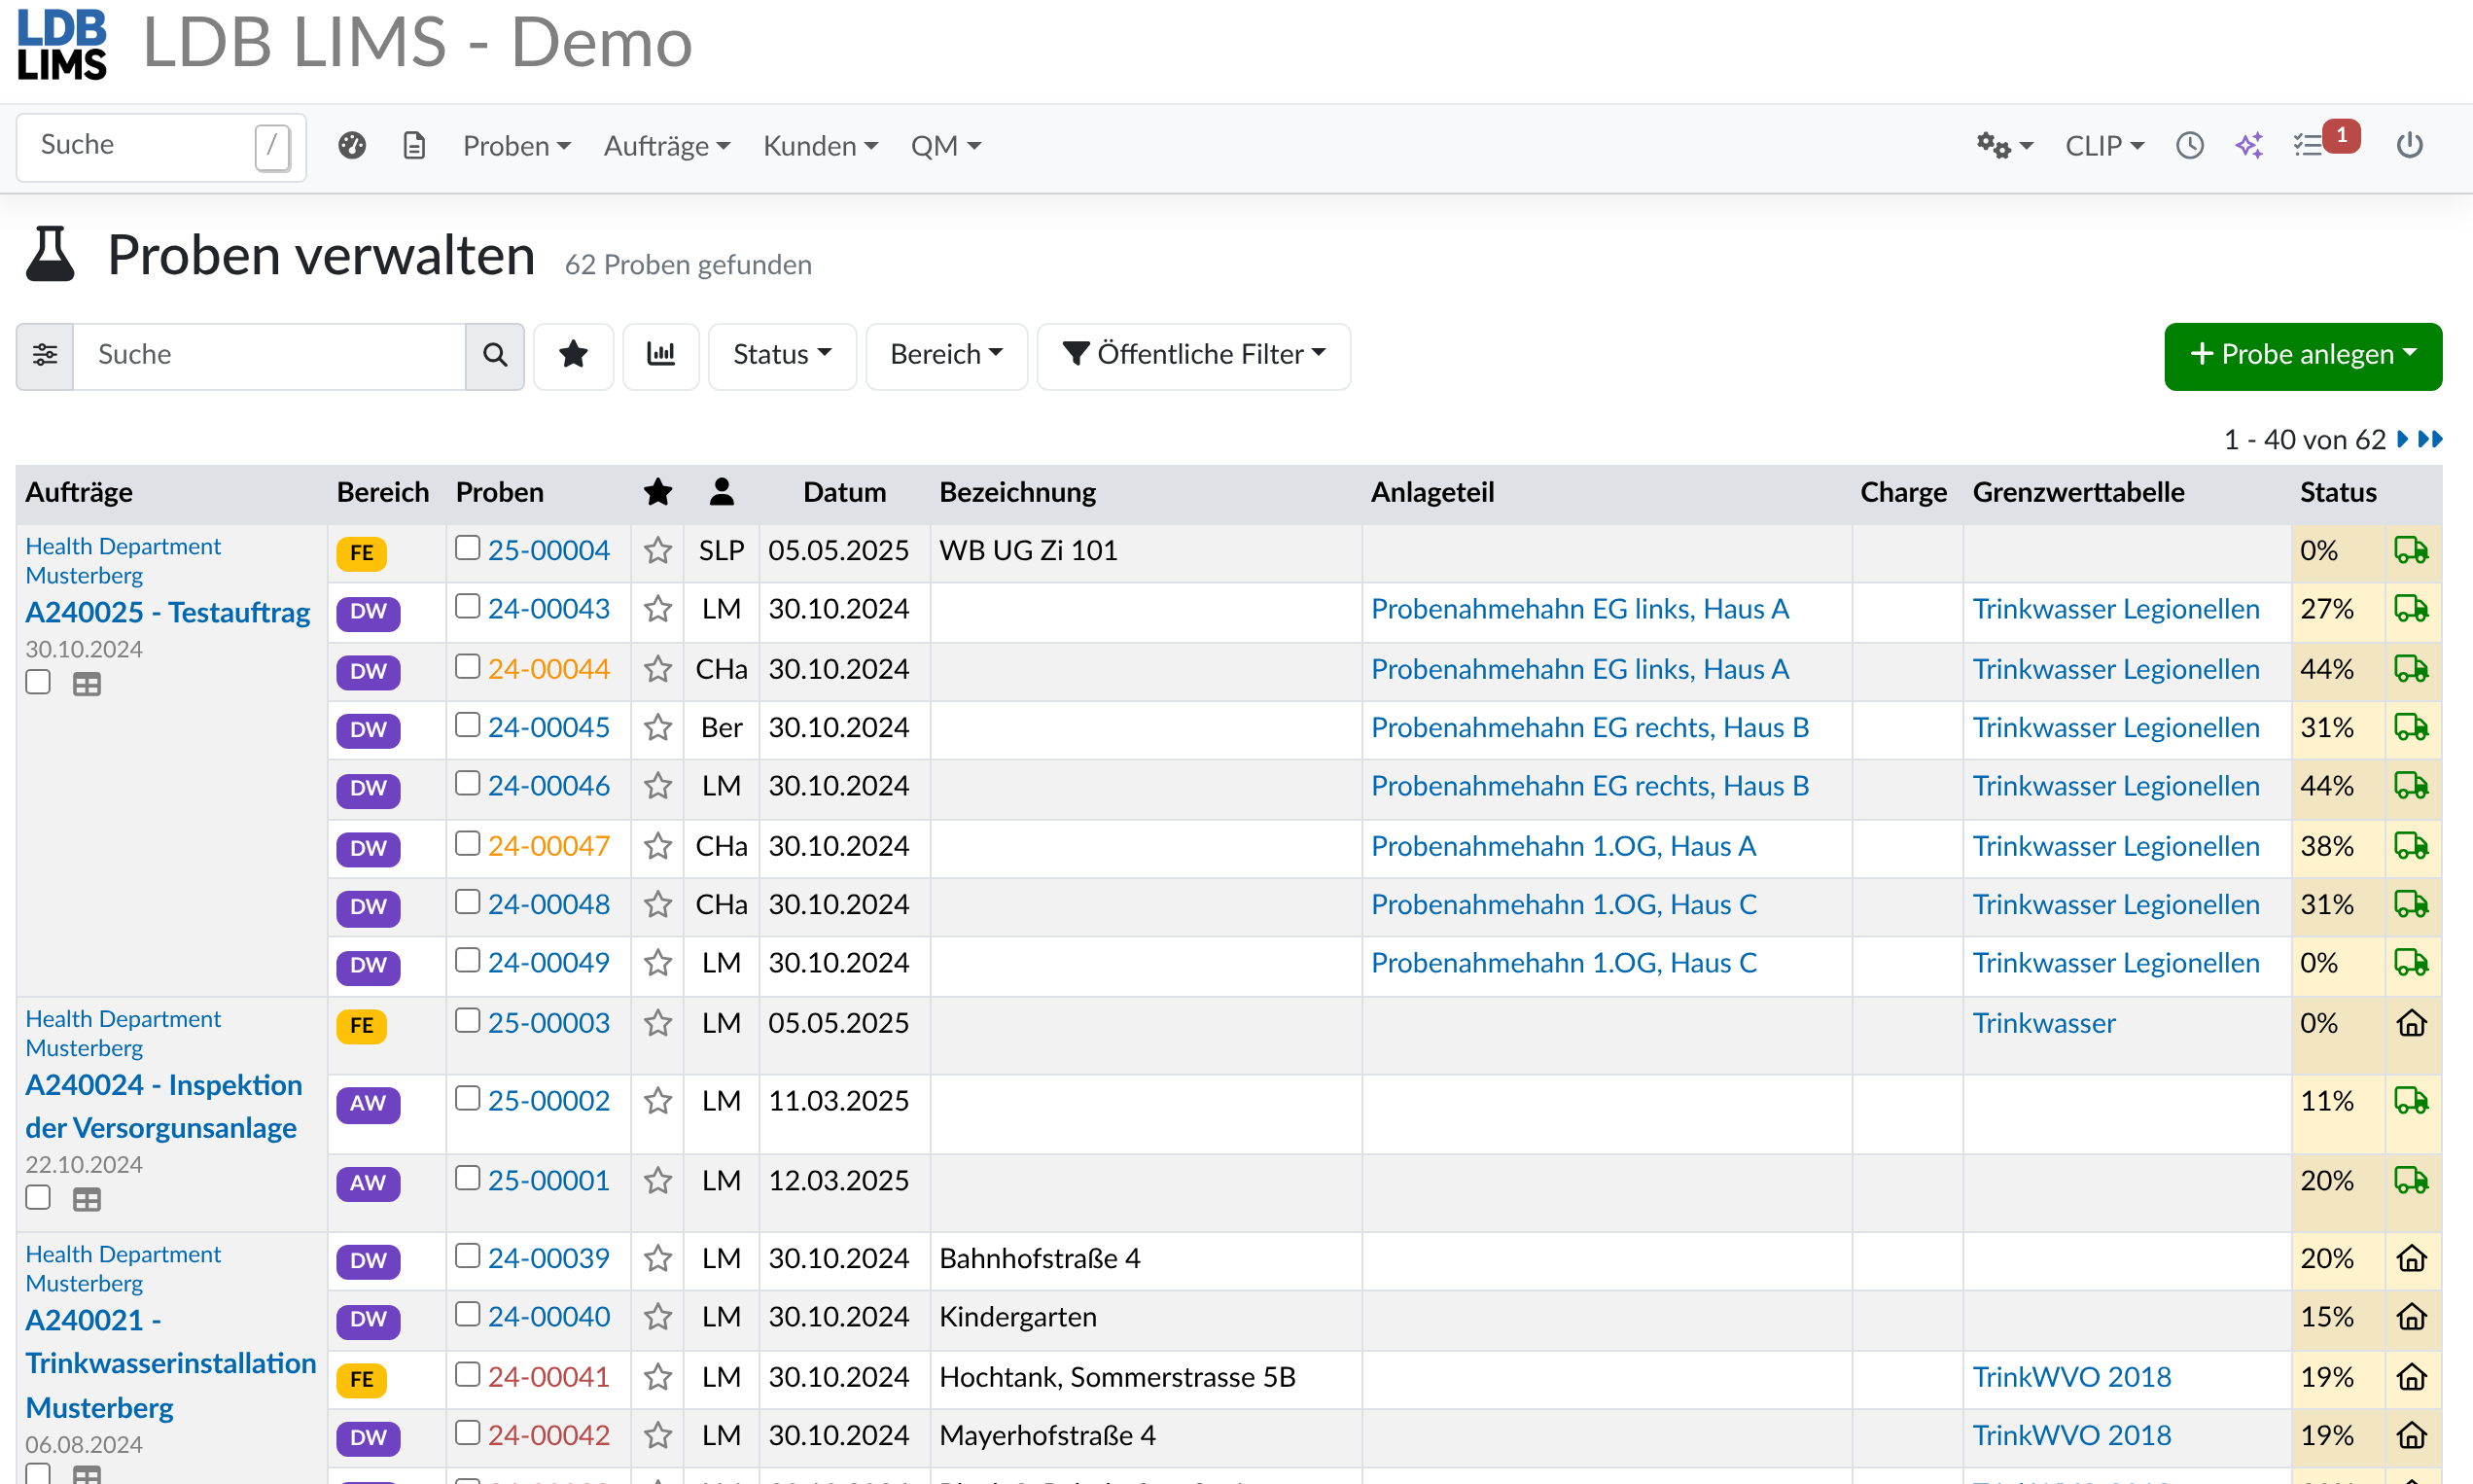Image resolution: width=2473 pixels, height=1484 pixels.
Task: Tick checkbox for sample 25-00002
Action: pyautogui.click(x=467, y=1098)
